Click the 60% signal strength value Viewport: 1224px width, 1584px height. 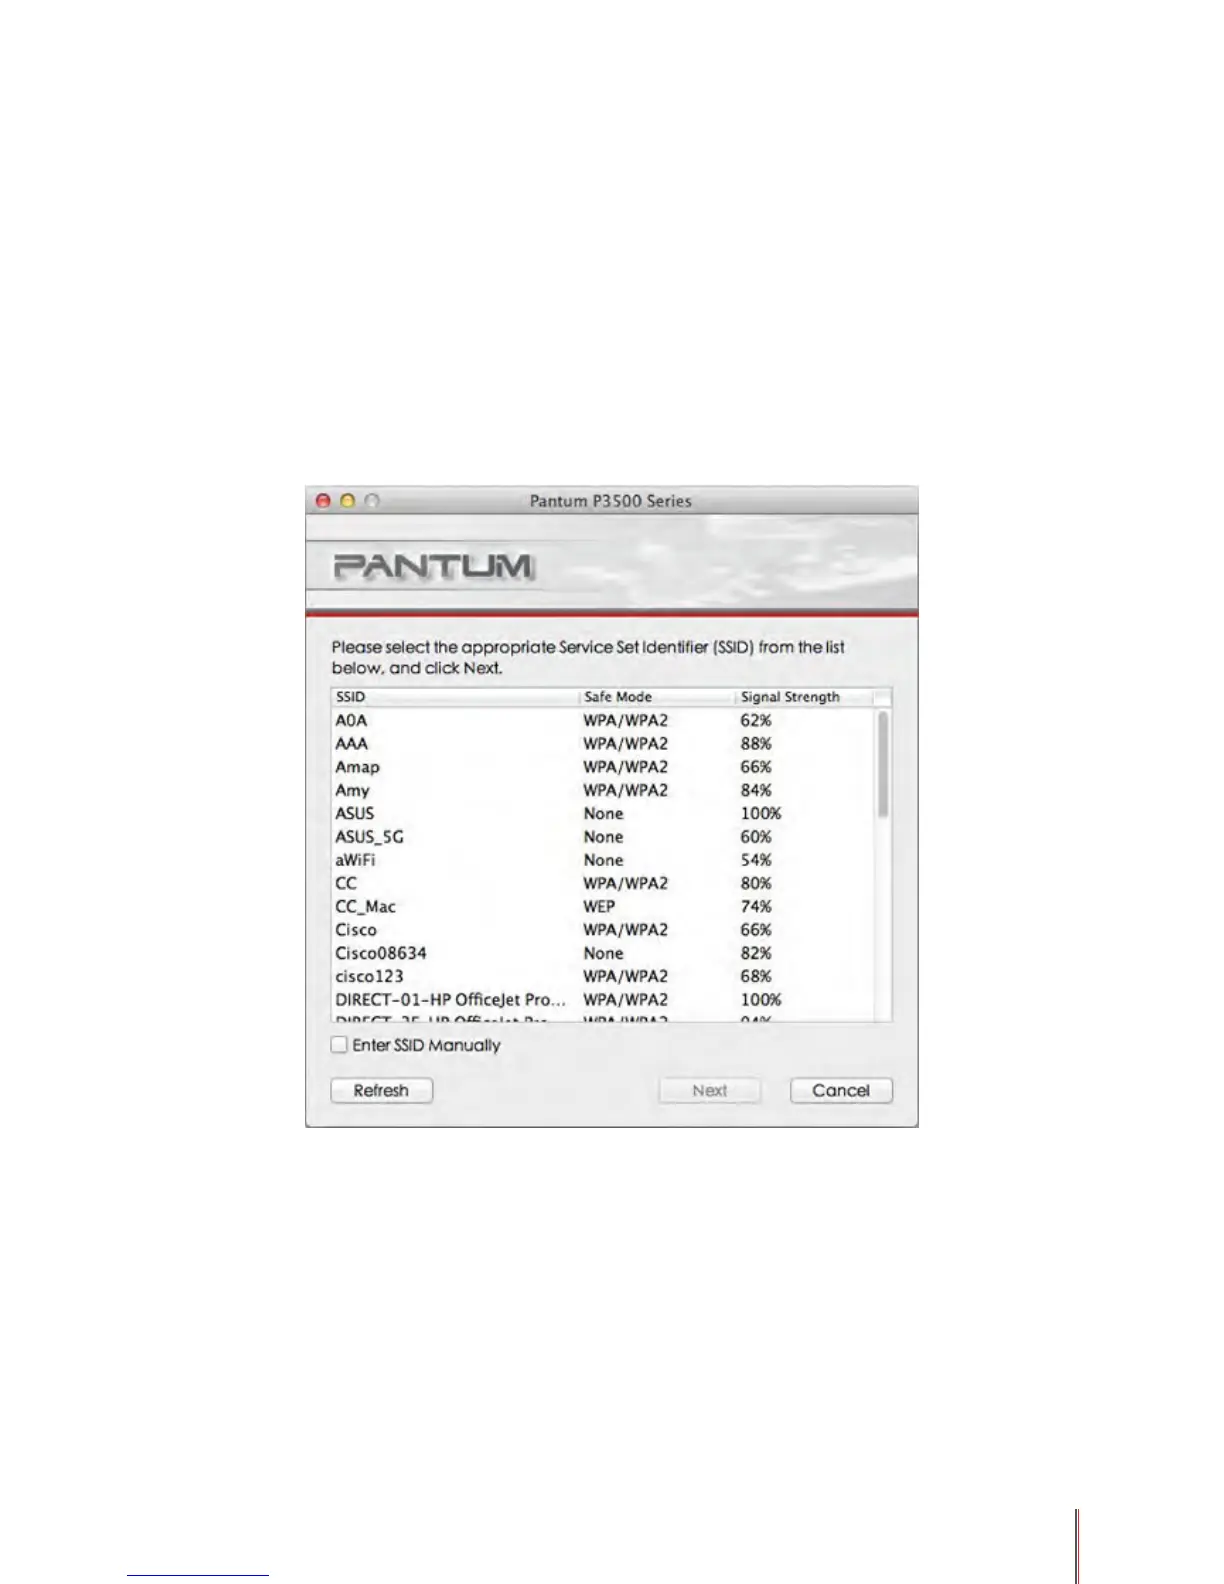[756, 837]
